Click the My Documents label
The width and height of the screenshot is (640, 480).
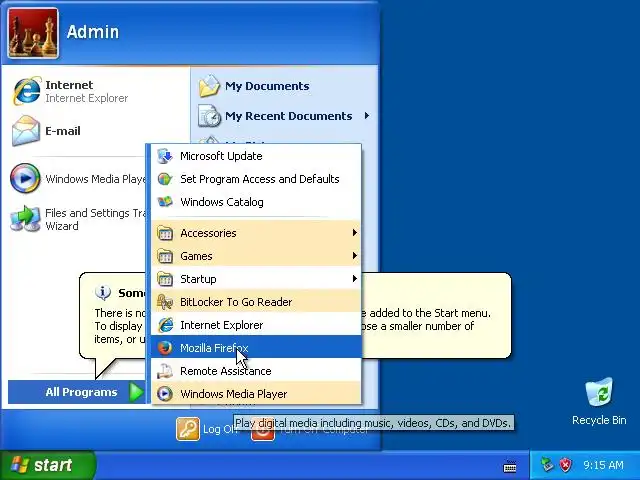tap(267, 86)
